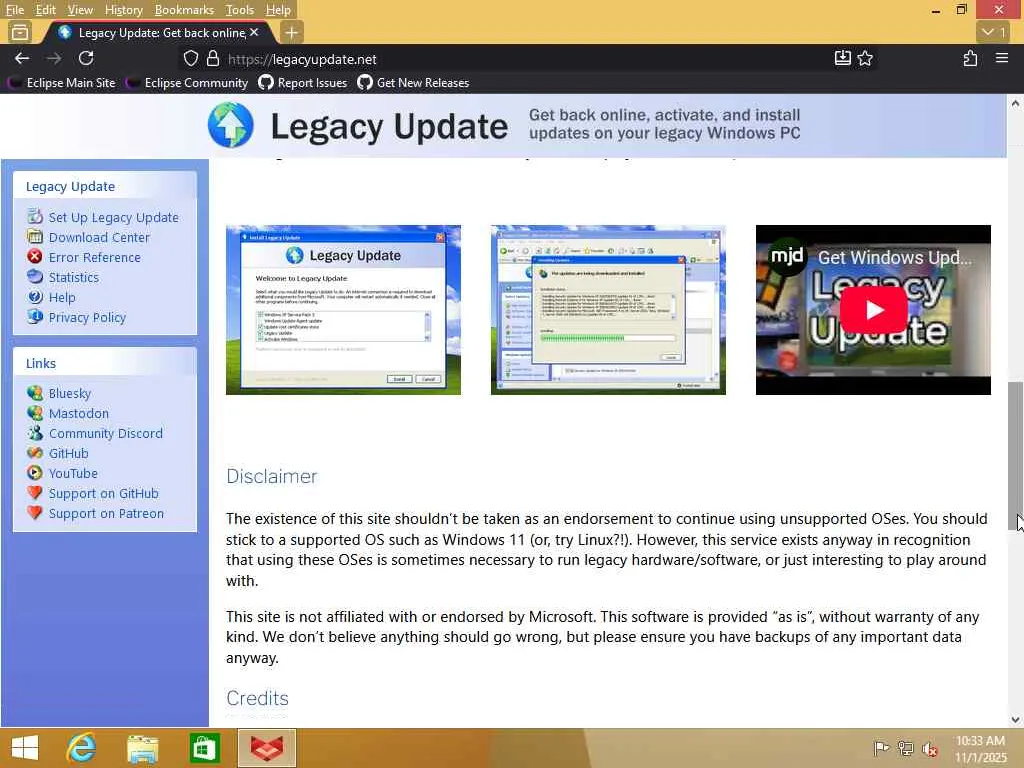Click the site security padlock icon

click(213, 59)
